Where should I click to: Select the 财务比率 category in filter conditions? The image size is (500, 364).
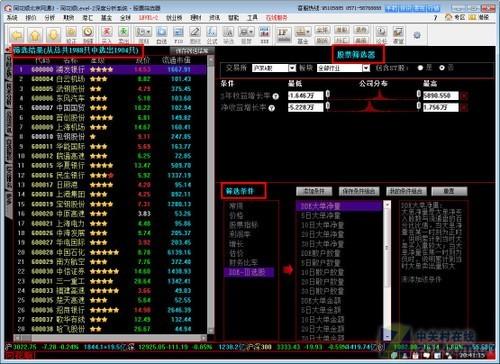(243, 263)
